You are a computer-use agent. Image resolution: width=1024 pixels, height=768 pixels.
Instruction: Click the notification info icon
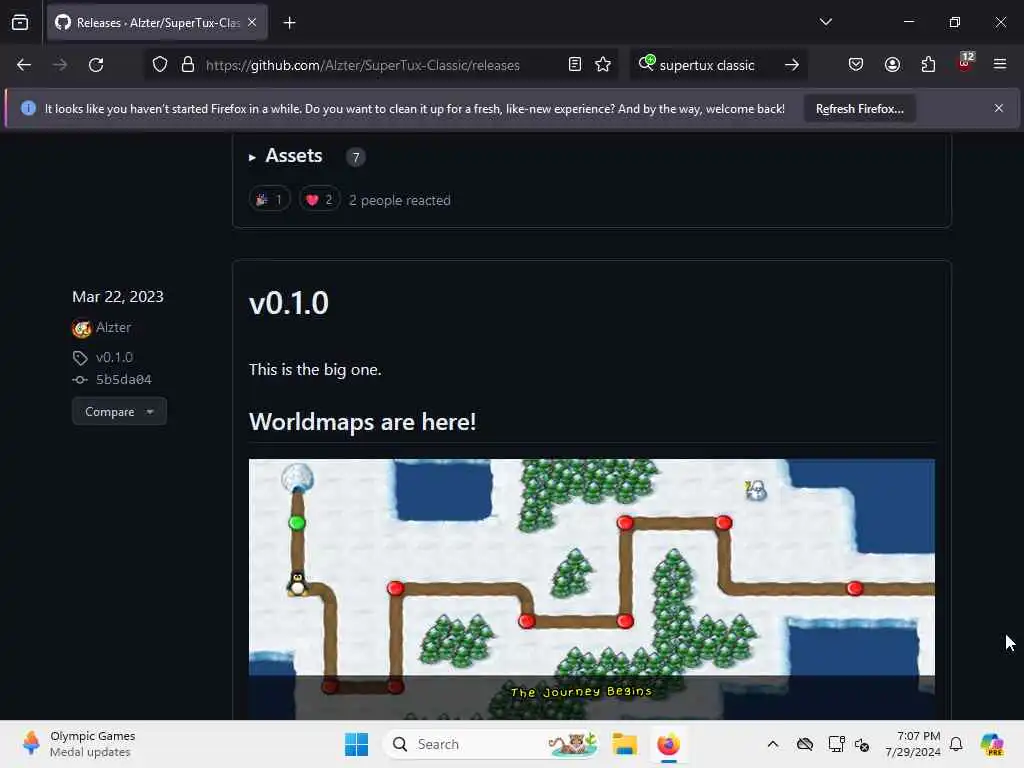(x=28, y=108)
